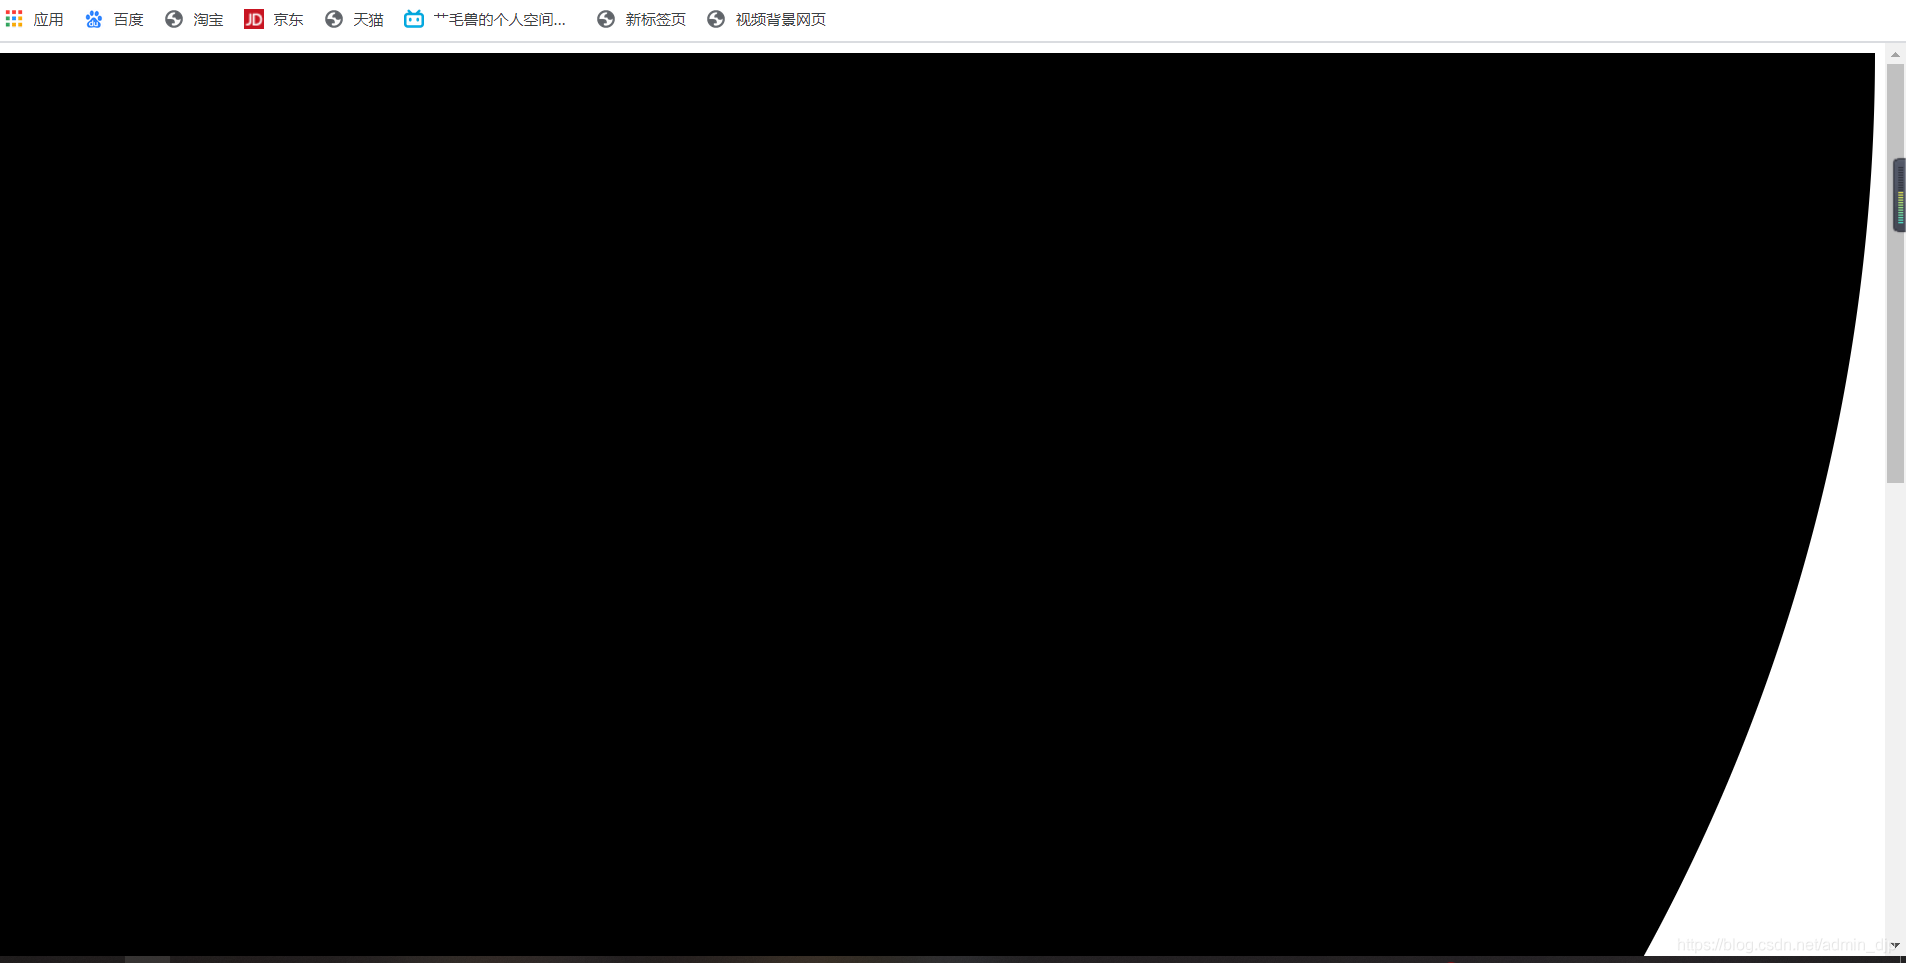The height and width of the screenshot is (963, 1906).
Task: Click the globe icon beside 天猫
Action: point(334,19)
